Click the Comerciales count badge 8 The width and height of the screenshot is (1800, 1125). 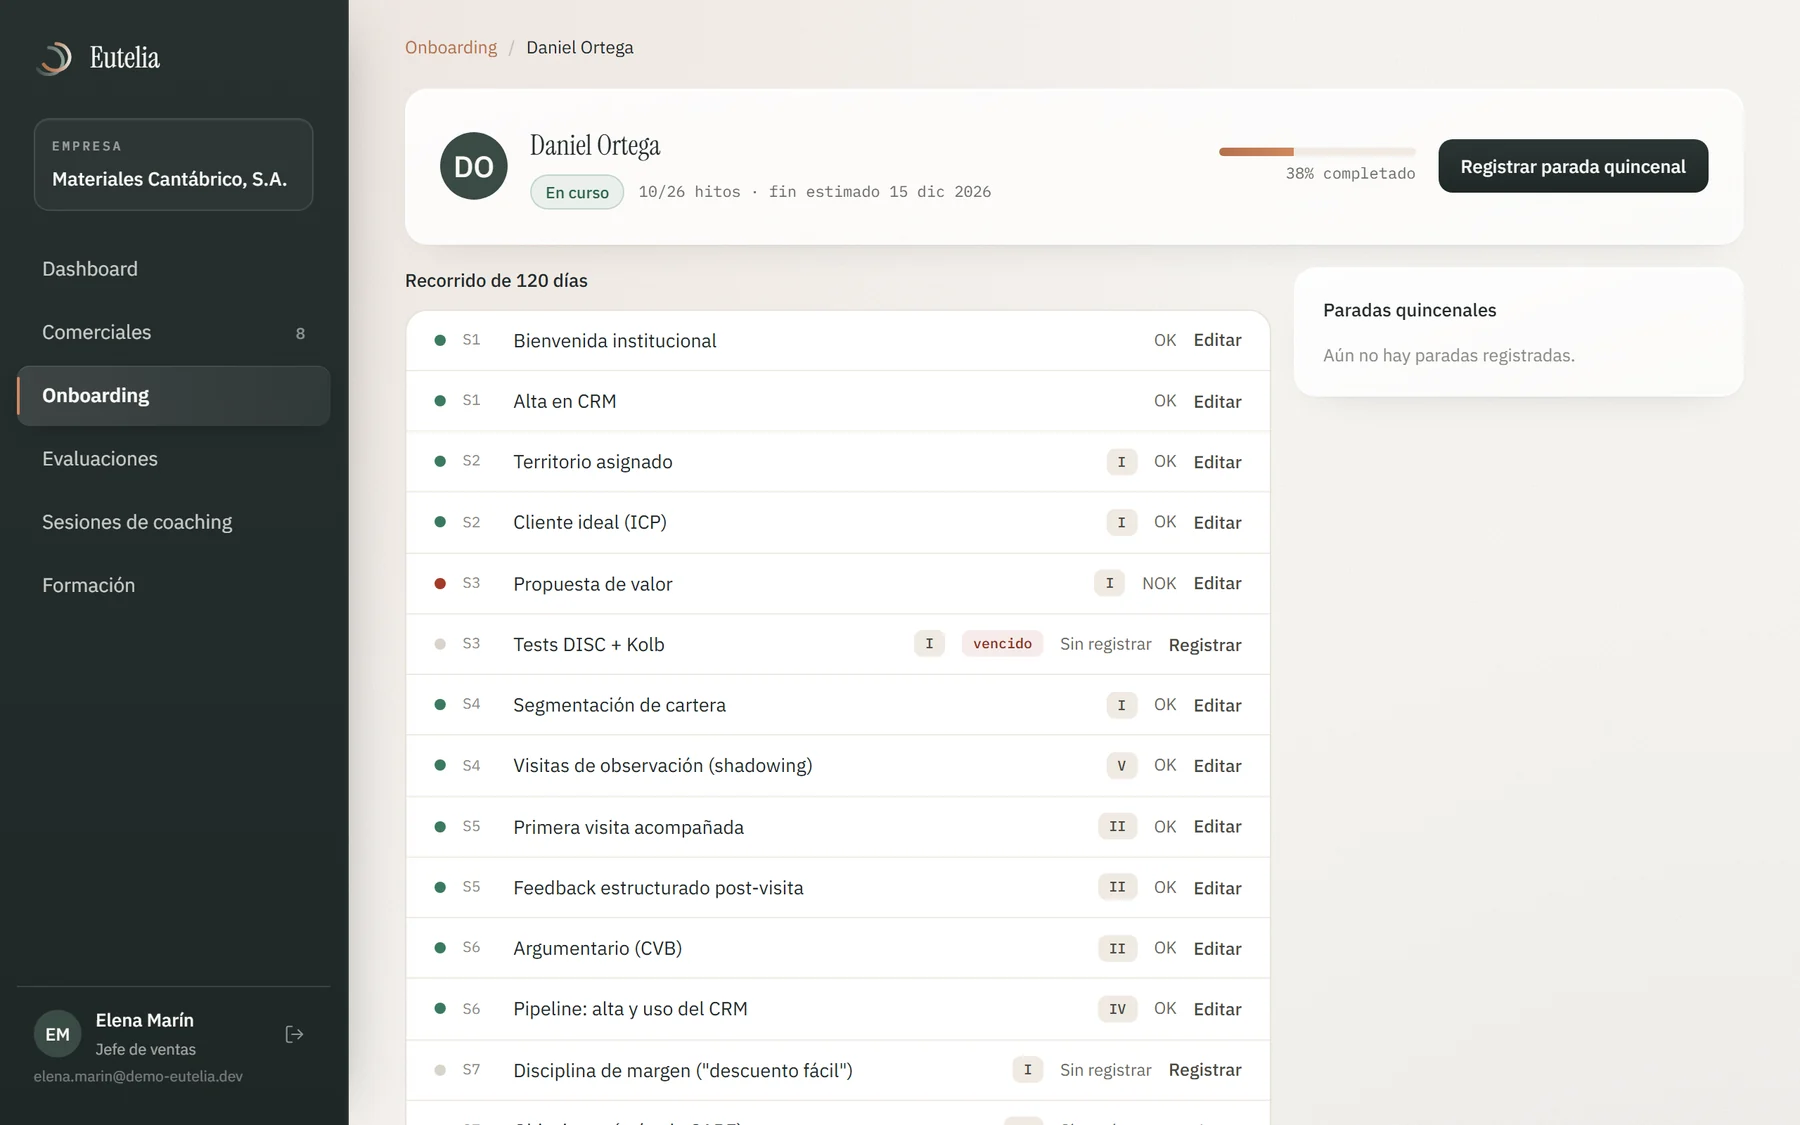(x=300, y=333)
